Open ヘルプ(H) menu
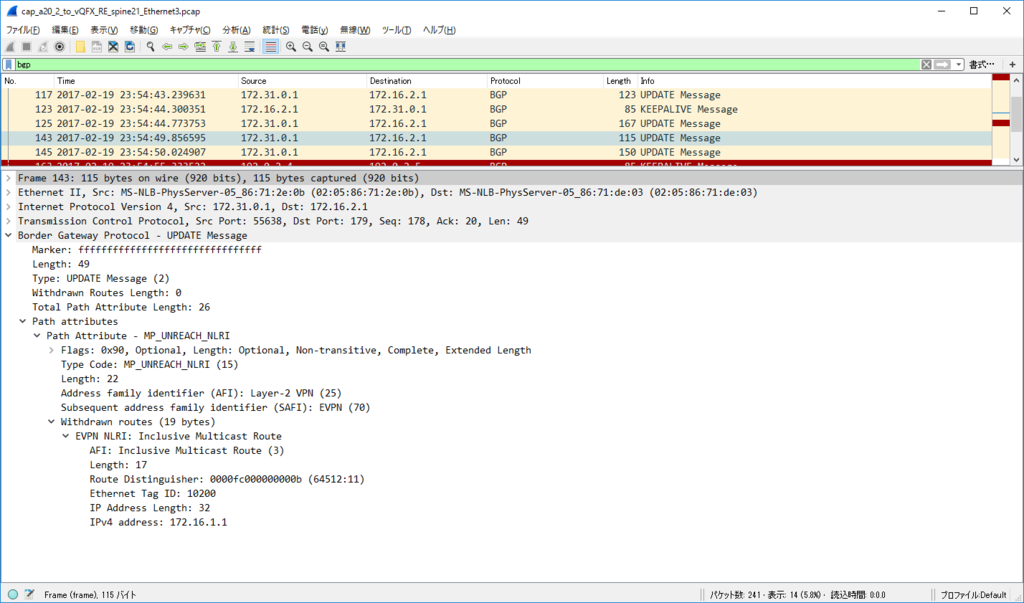This screenshot has height=603, width=1024. coord(439,30)
